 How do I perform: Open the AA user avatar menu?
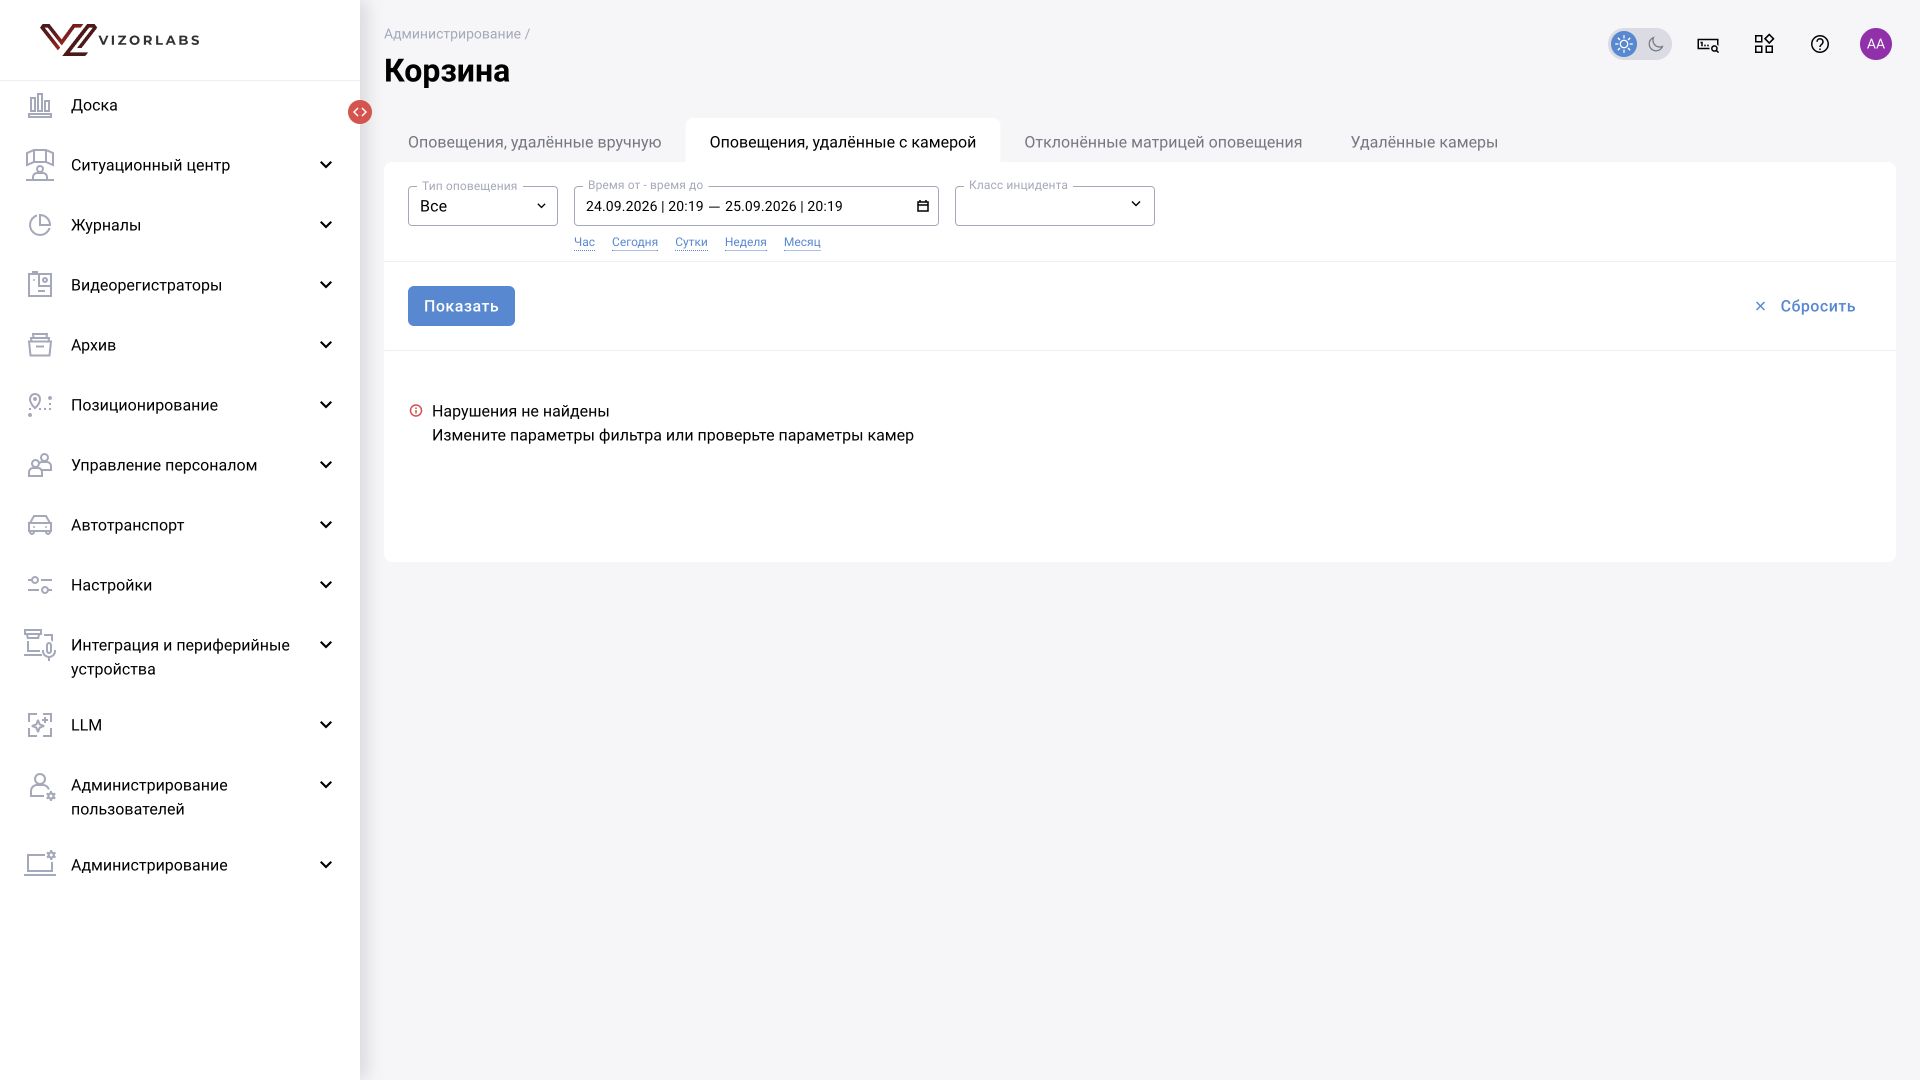(x=1876, y=44)
